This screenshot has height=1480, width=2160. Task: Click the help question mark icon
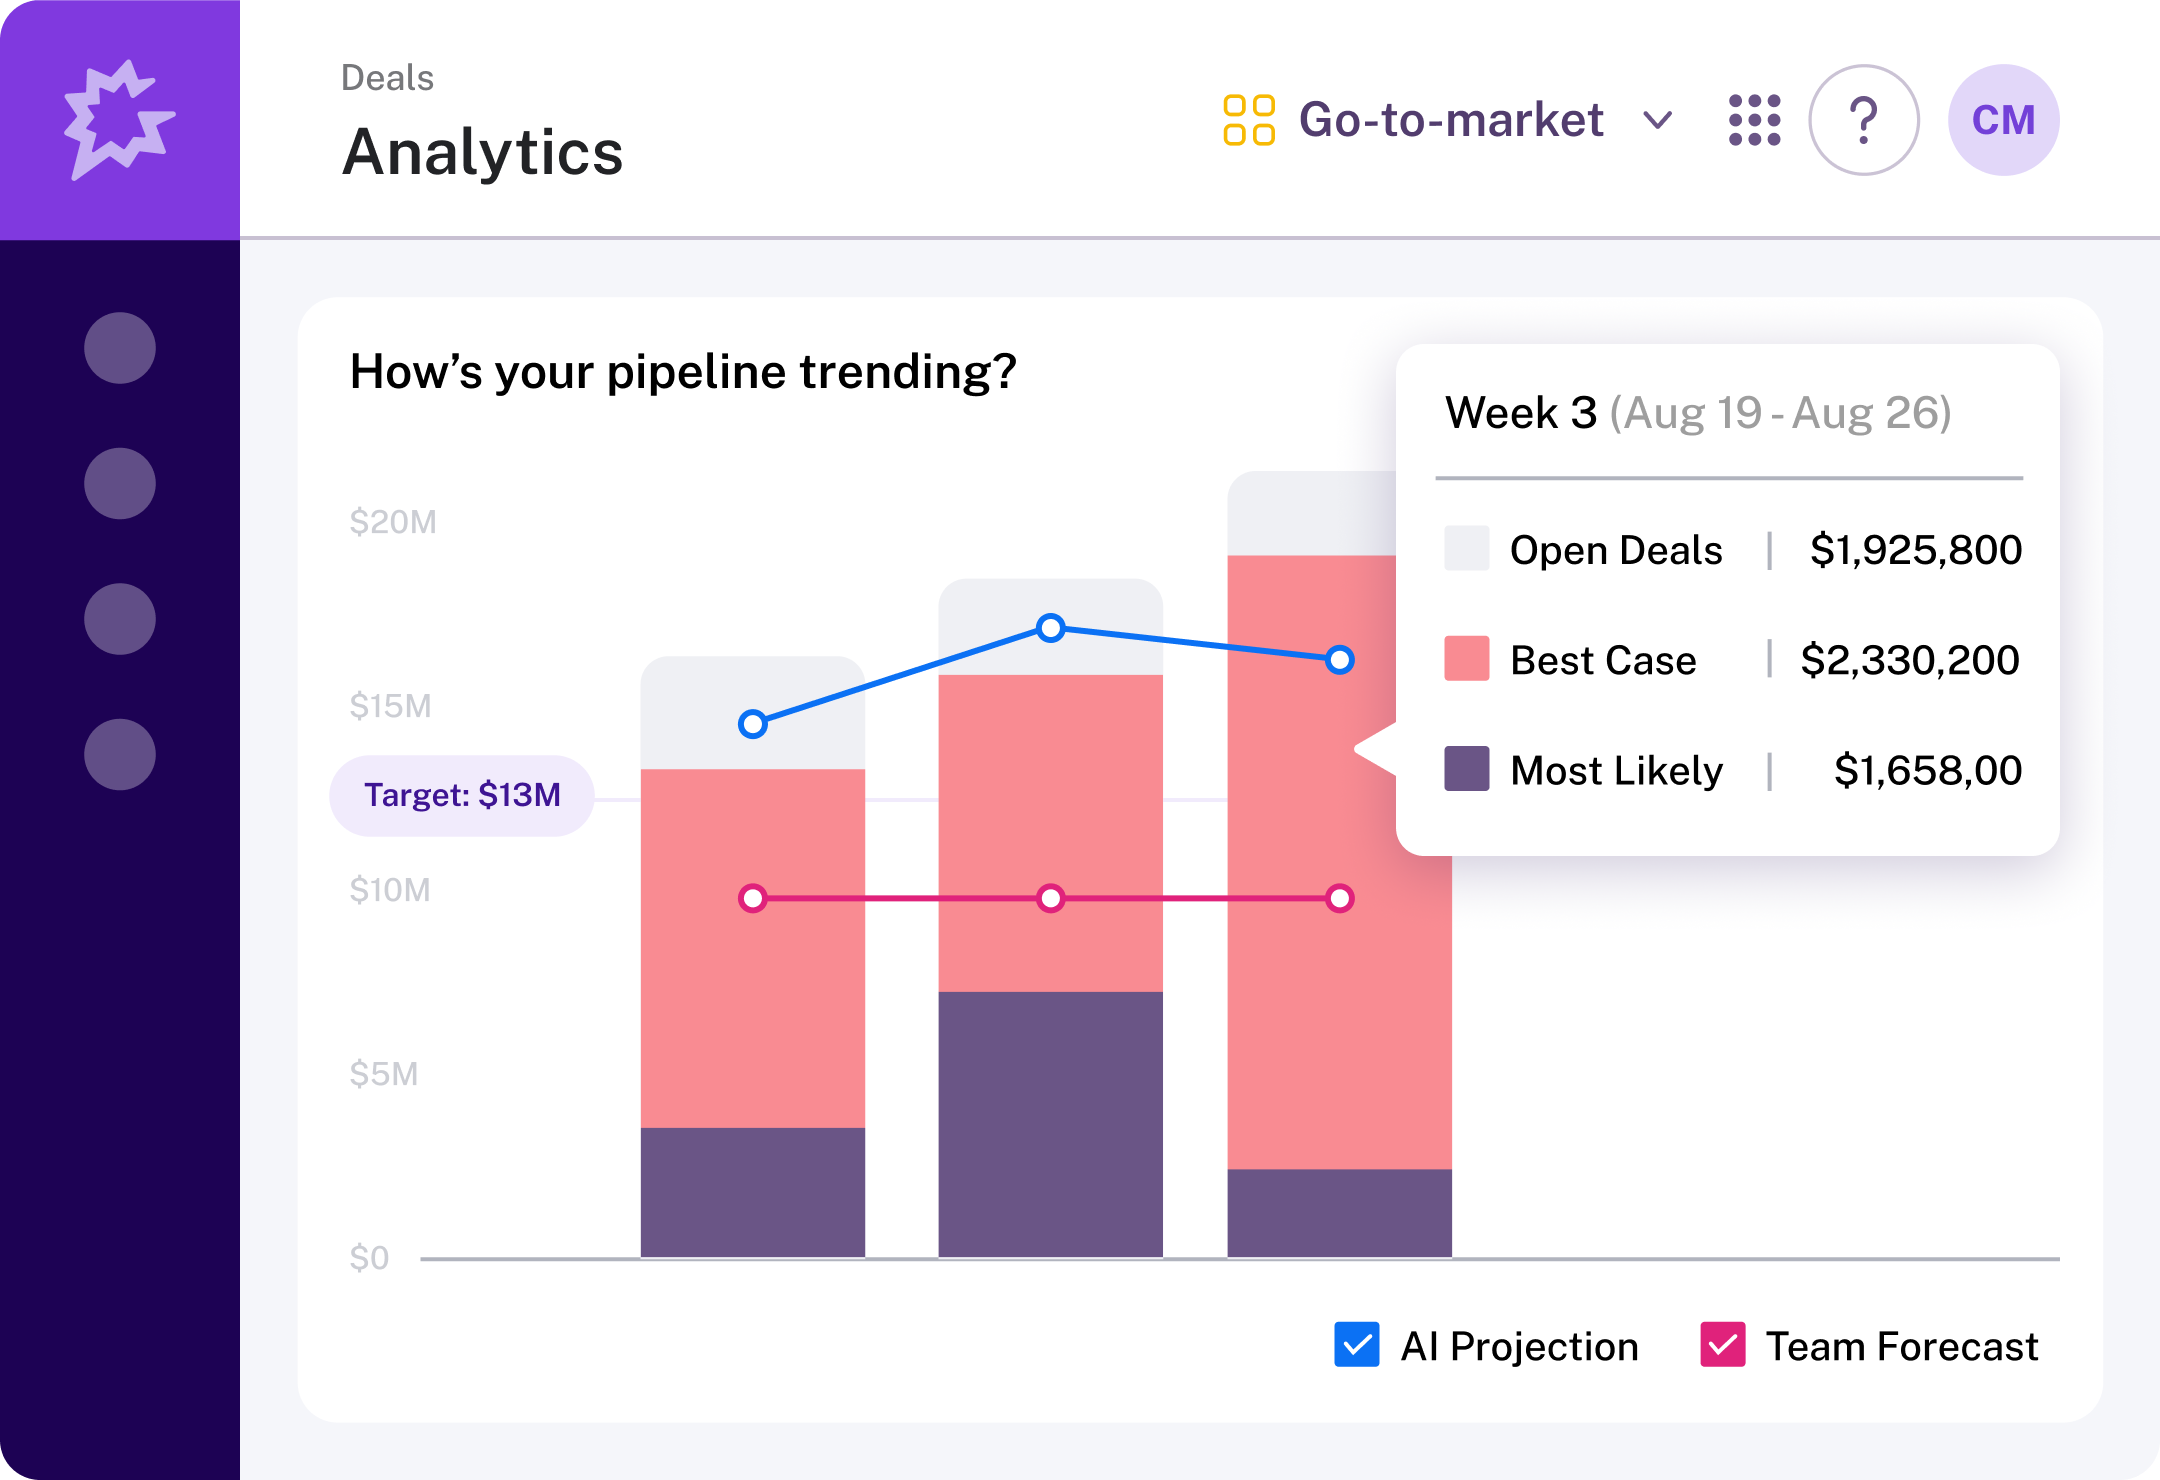1864,119
